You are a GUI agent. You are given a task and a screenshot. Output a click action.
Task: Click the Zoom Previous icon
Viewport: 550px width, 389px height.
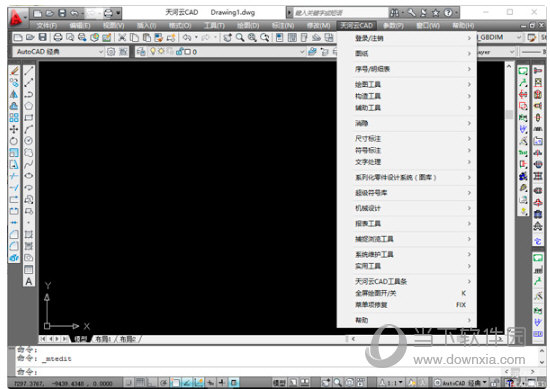(265, 37)
